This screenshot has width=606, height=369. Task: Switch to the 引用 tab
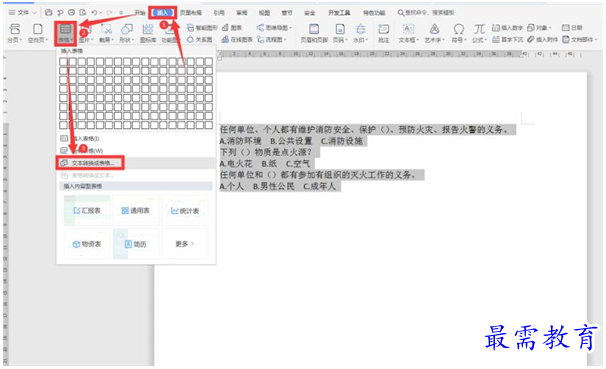tap(219, 13)
